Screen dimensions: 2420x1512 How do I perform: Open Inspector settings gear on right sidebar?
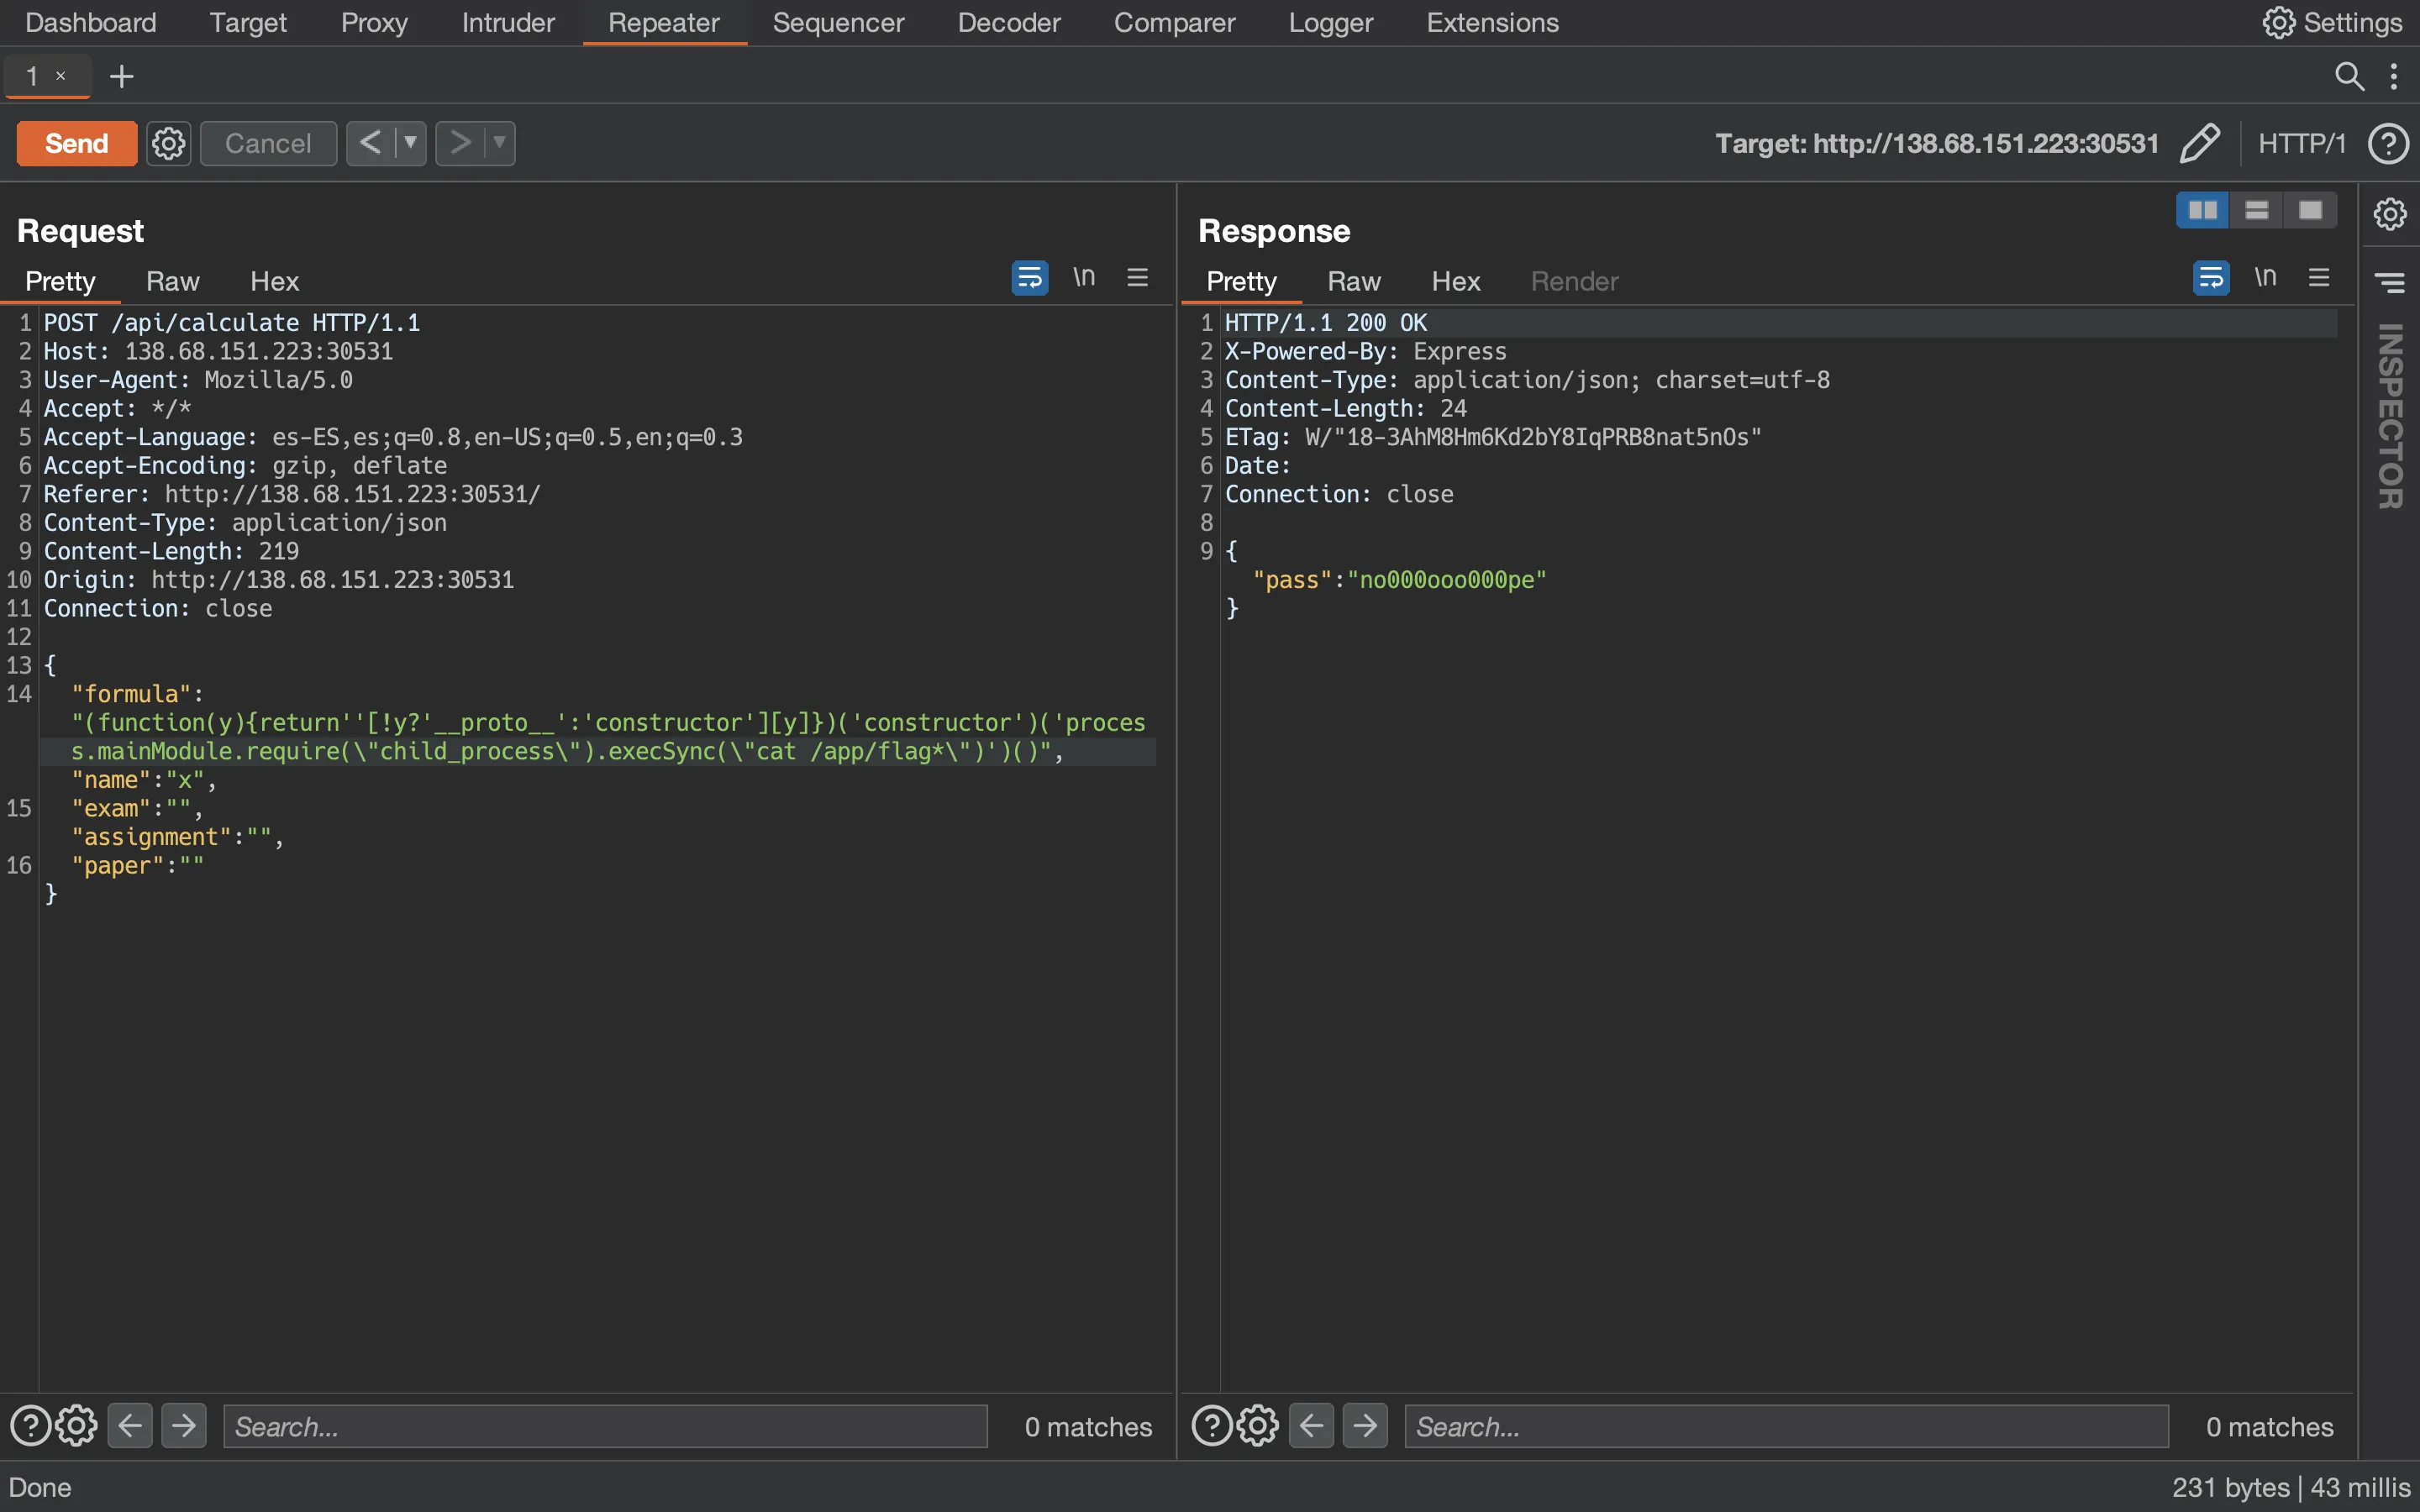pyautogui.click(x=2390, y=213)
